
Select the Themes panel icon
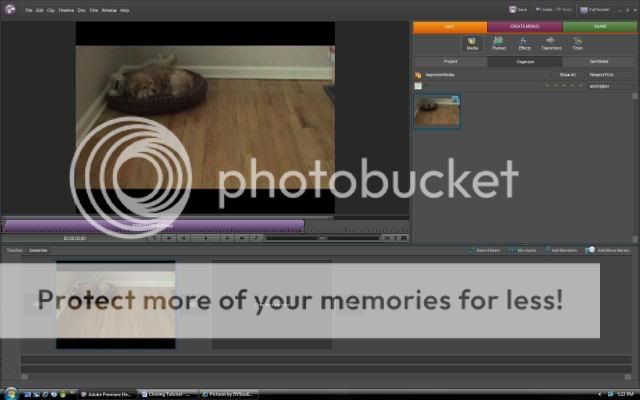coord(498,44)
